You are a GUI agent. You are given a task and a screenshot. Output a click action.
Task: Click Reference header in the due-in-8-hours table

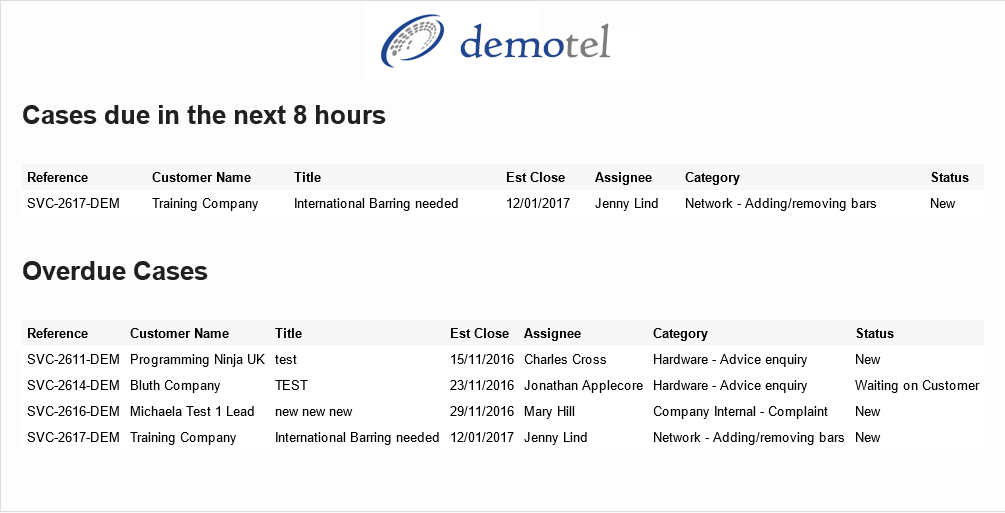click(58, 178)
